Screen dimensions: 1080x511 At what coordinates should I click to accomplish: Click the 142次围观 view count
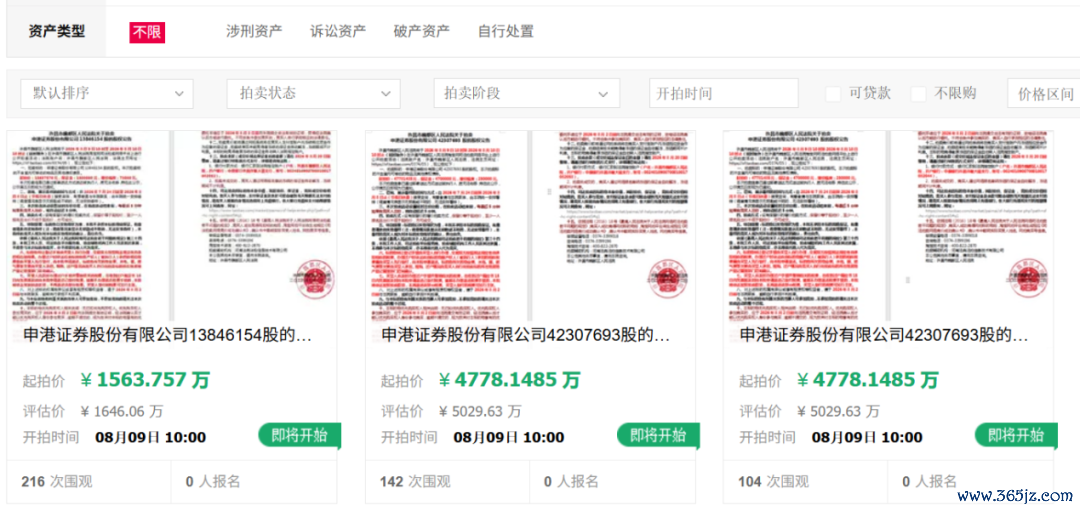coord(415,481)
